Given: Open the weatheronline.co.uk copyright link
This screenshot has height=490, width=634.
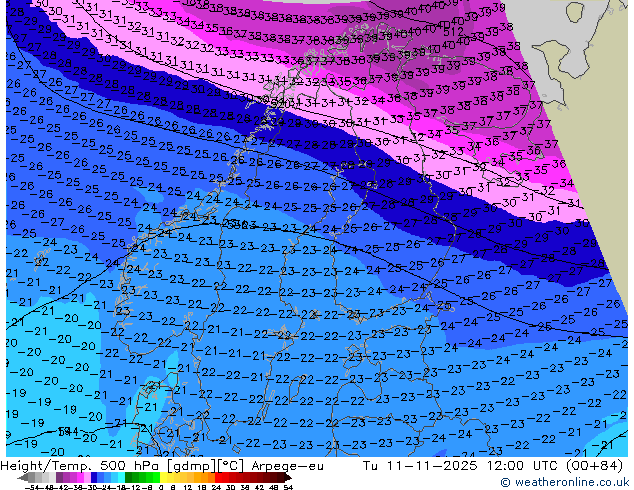Looking at the screenshot, I should pos(565,482).
